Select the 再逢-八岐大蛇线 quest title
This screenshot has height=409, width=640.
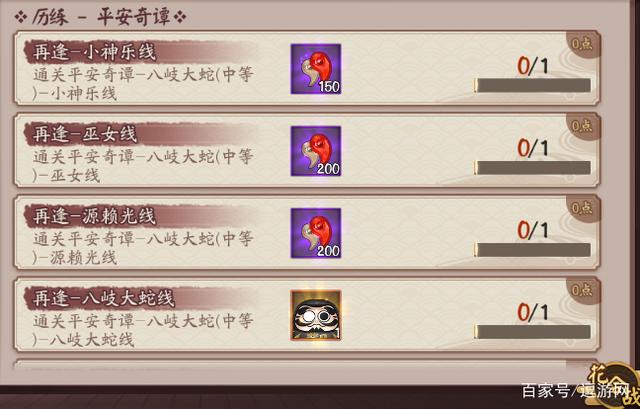click(104, 298)
